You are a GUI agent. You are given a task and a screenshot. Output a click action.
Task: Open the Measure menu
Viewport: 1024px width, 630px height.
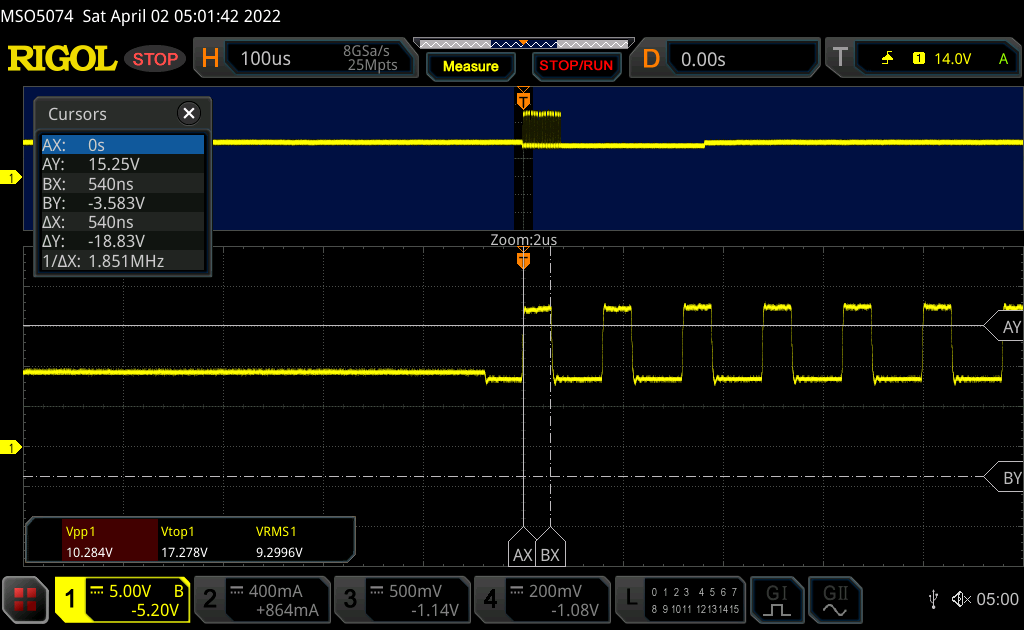tap(470, 66)
